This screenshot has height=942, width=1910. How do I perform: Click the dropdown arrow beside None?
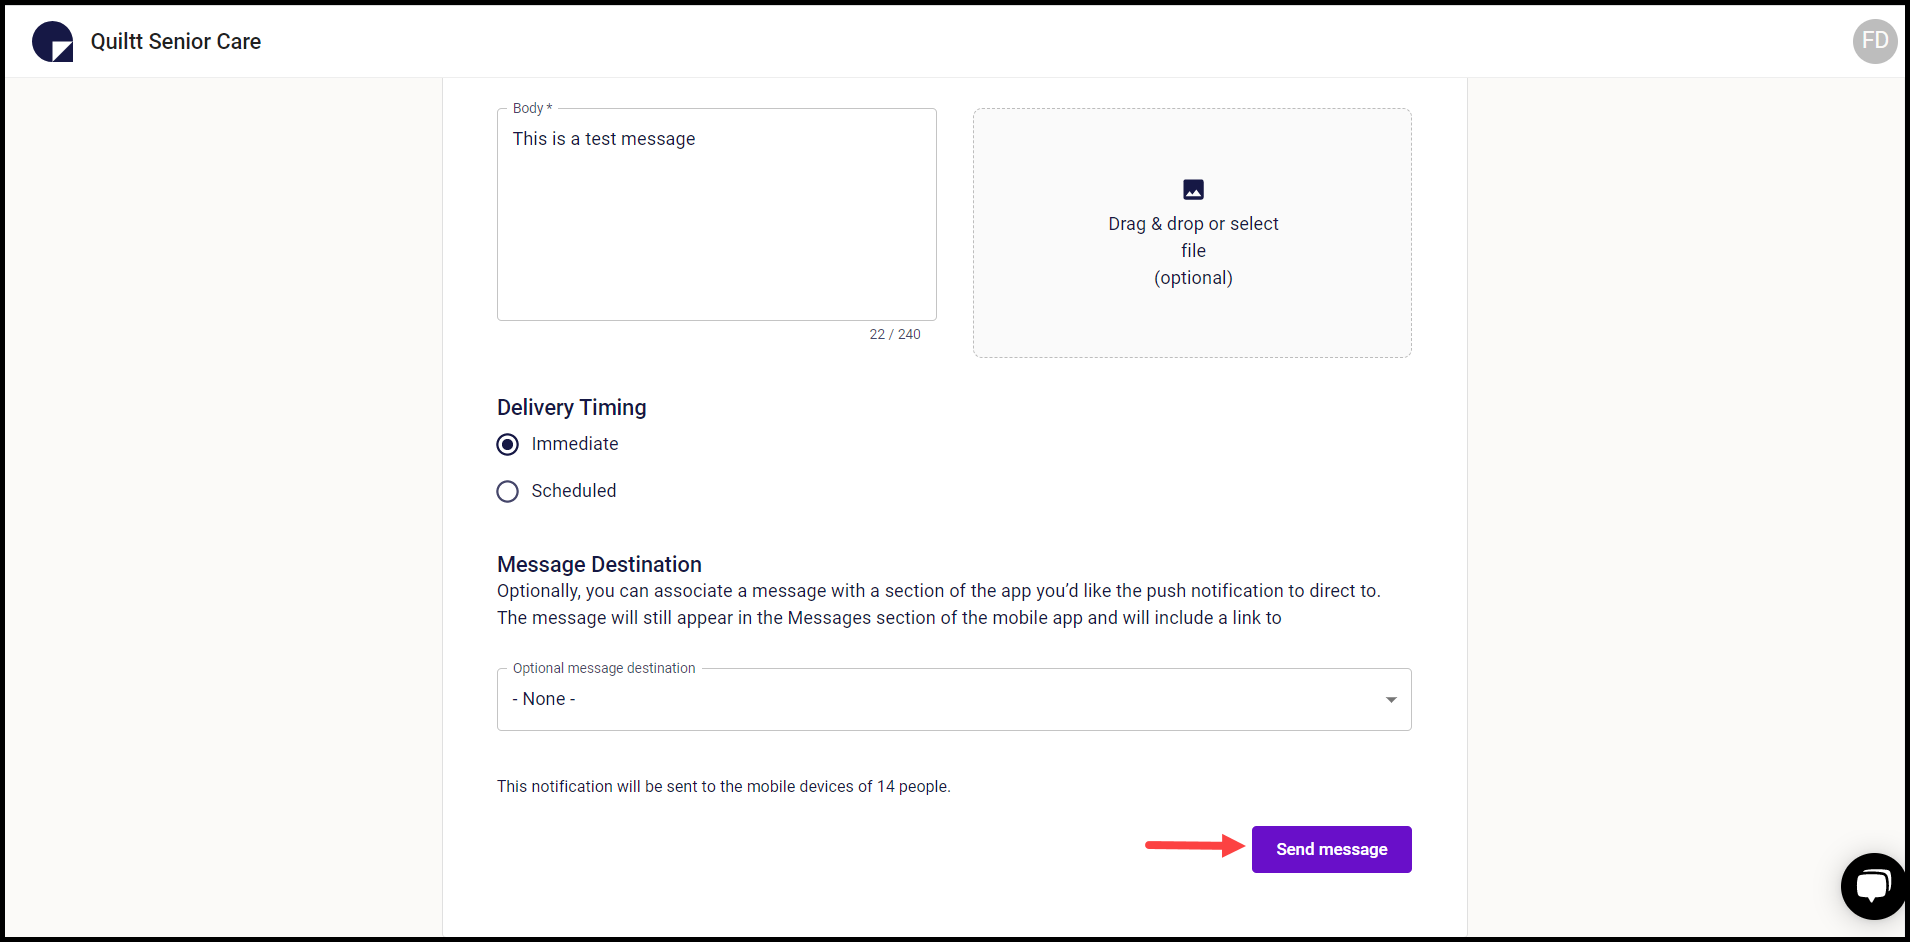(1391, 700)
